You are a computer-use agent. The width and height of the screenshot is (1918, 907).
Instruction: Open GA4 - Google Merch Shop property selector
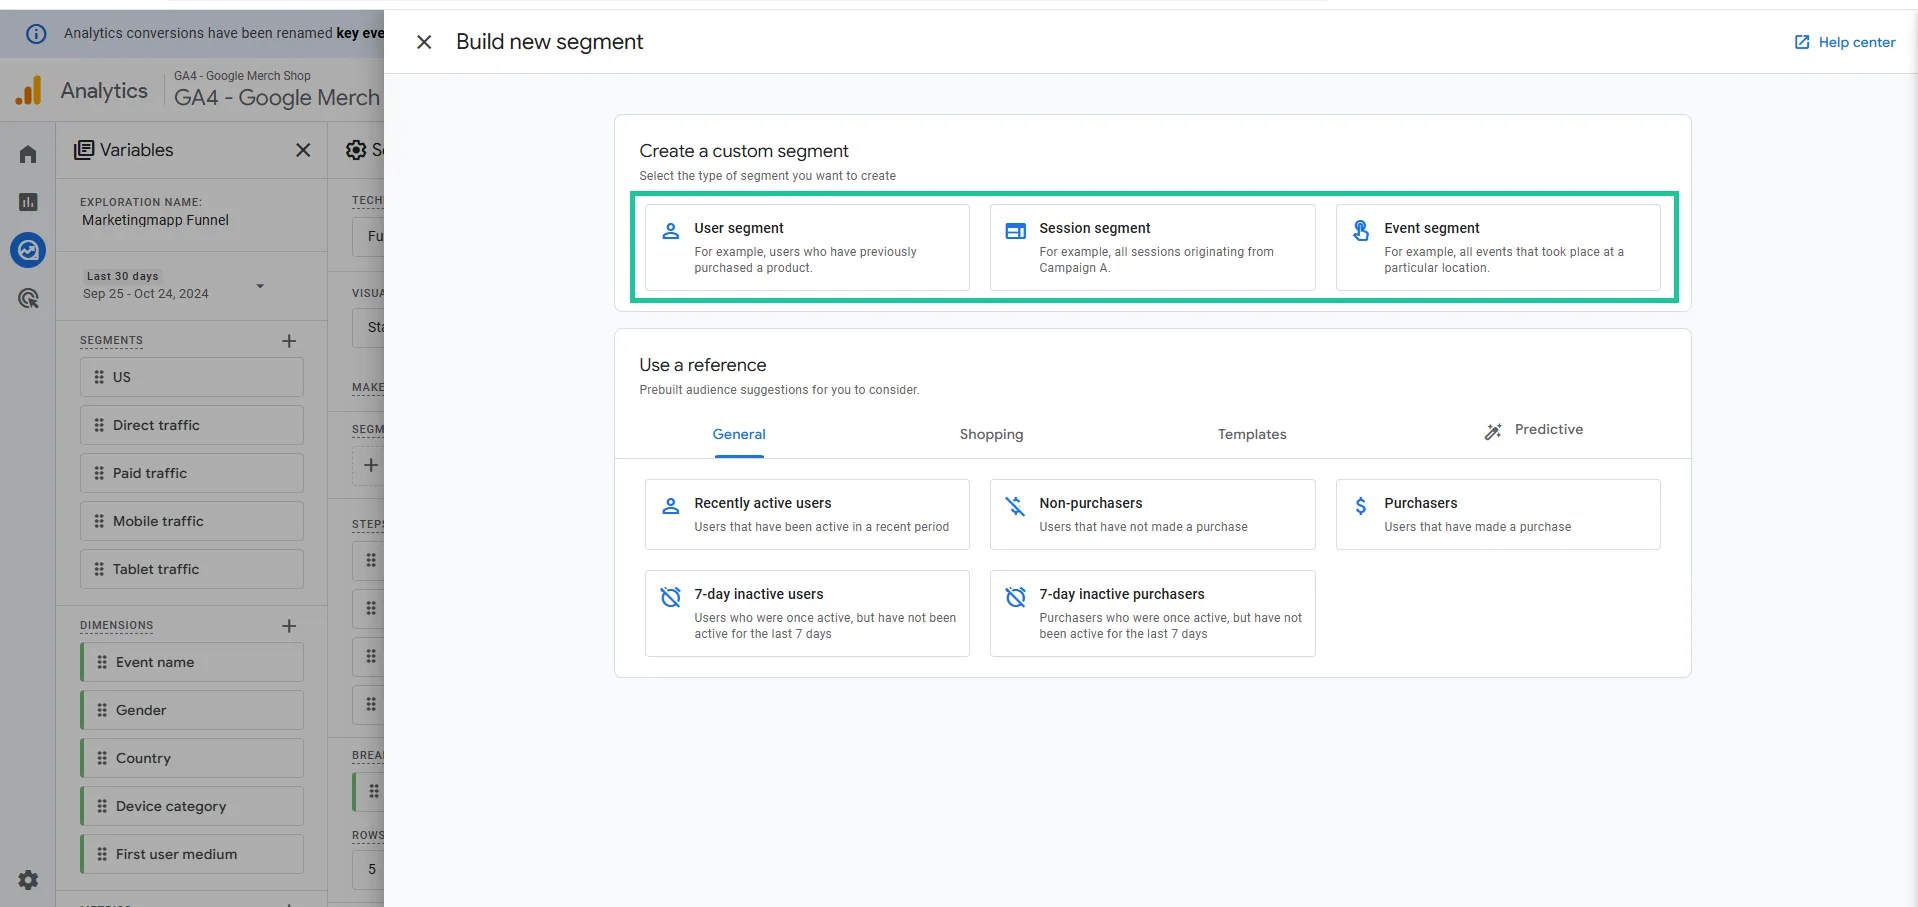pos(277,90)
